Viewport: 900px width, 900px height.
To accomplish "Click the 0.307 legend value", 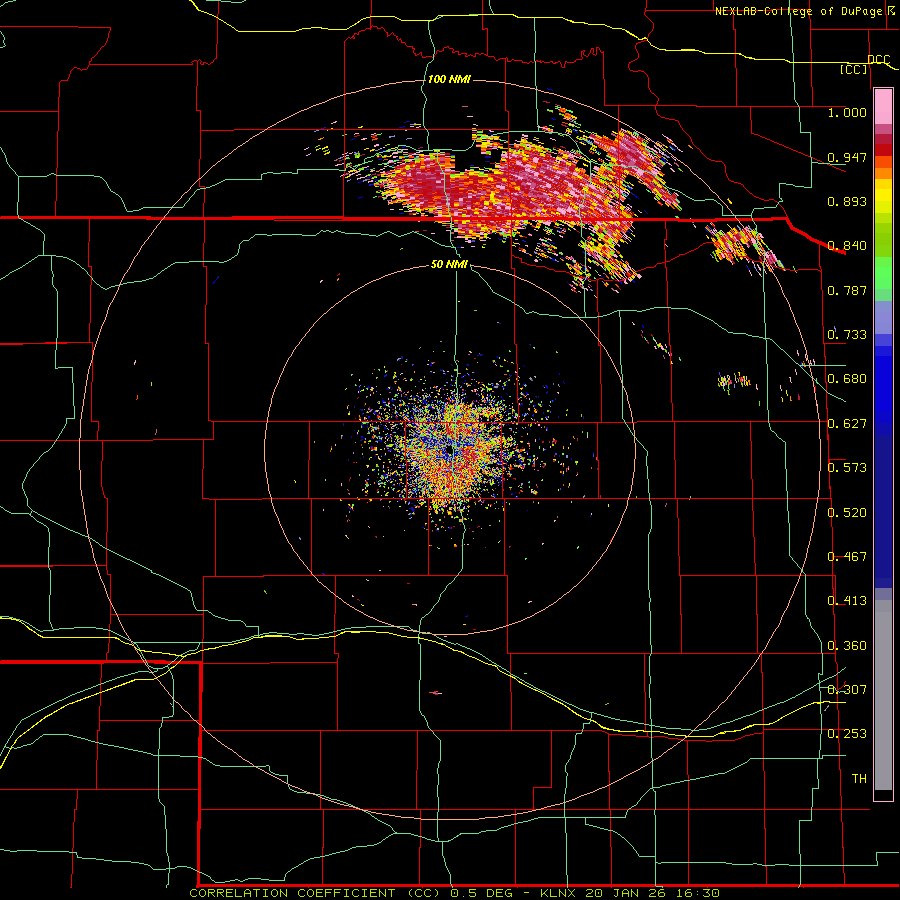I will pyautogui.click(x=847, y=690).
